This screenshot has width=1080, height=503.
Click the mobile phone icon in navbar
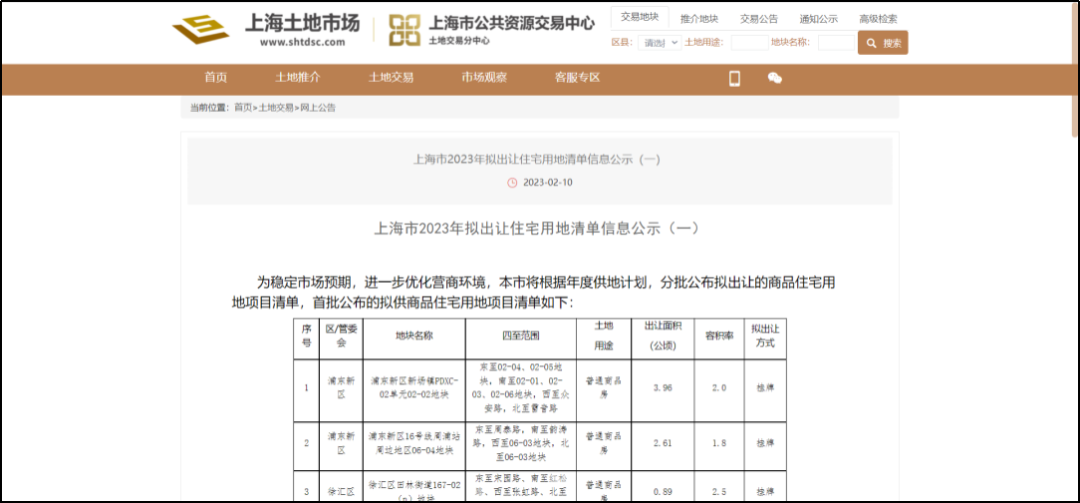(x=734, y=79)
